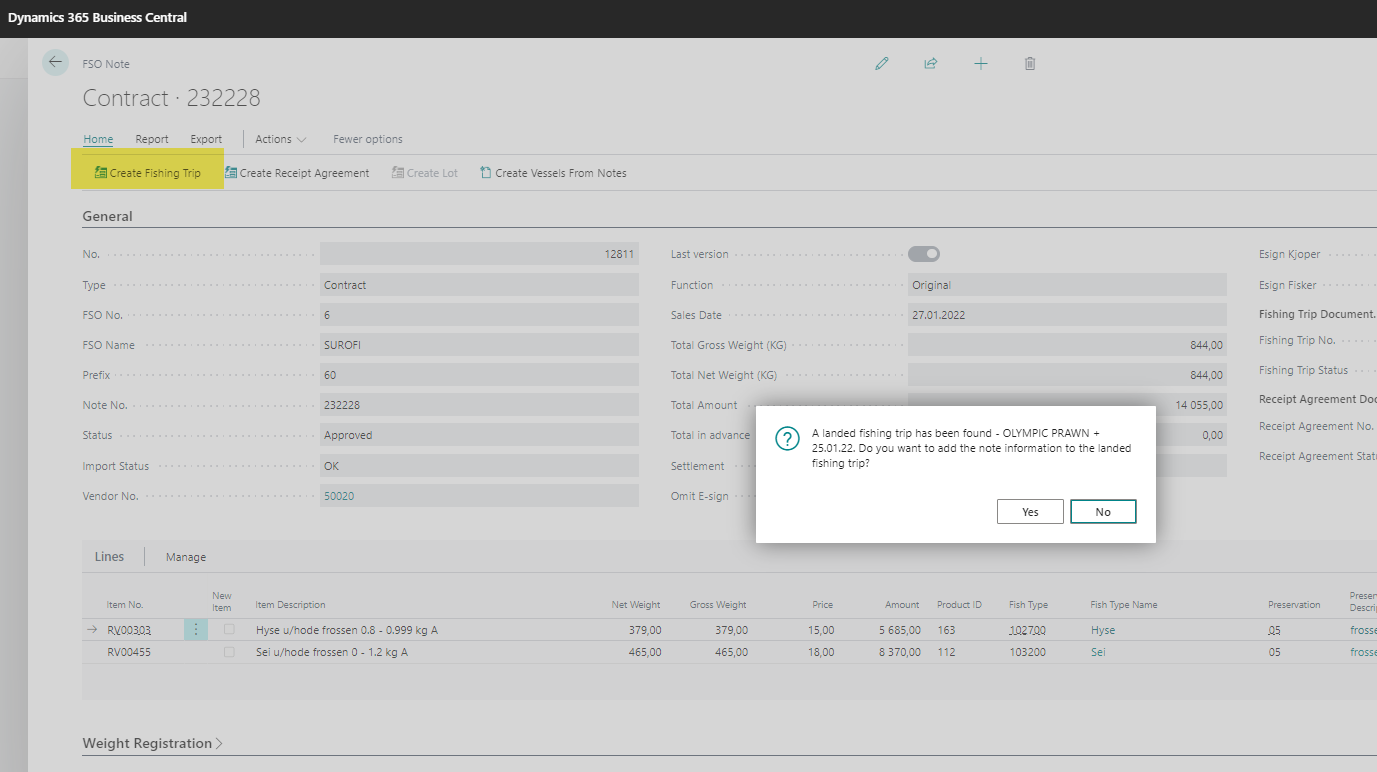Open the Actions dropdown menu
Viewport: 1377px width, 772px height.
pyautogui.click(x=280, y=139)
